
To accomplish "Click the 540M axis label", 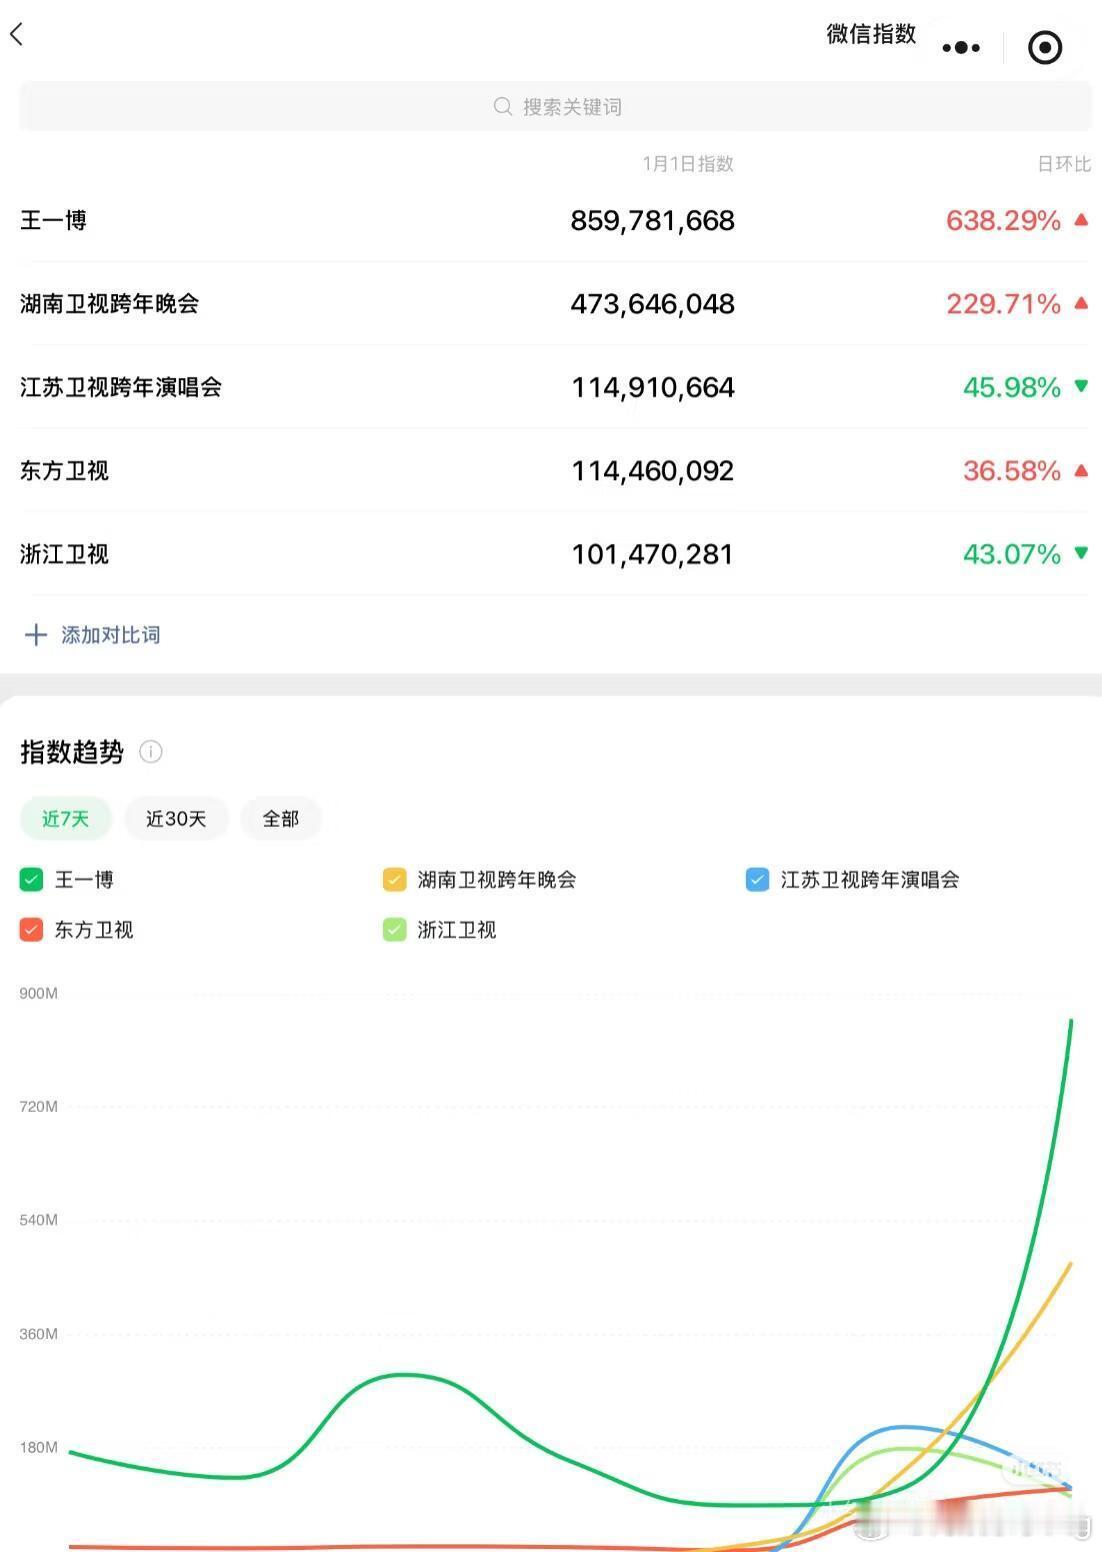I will 39,1220.
